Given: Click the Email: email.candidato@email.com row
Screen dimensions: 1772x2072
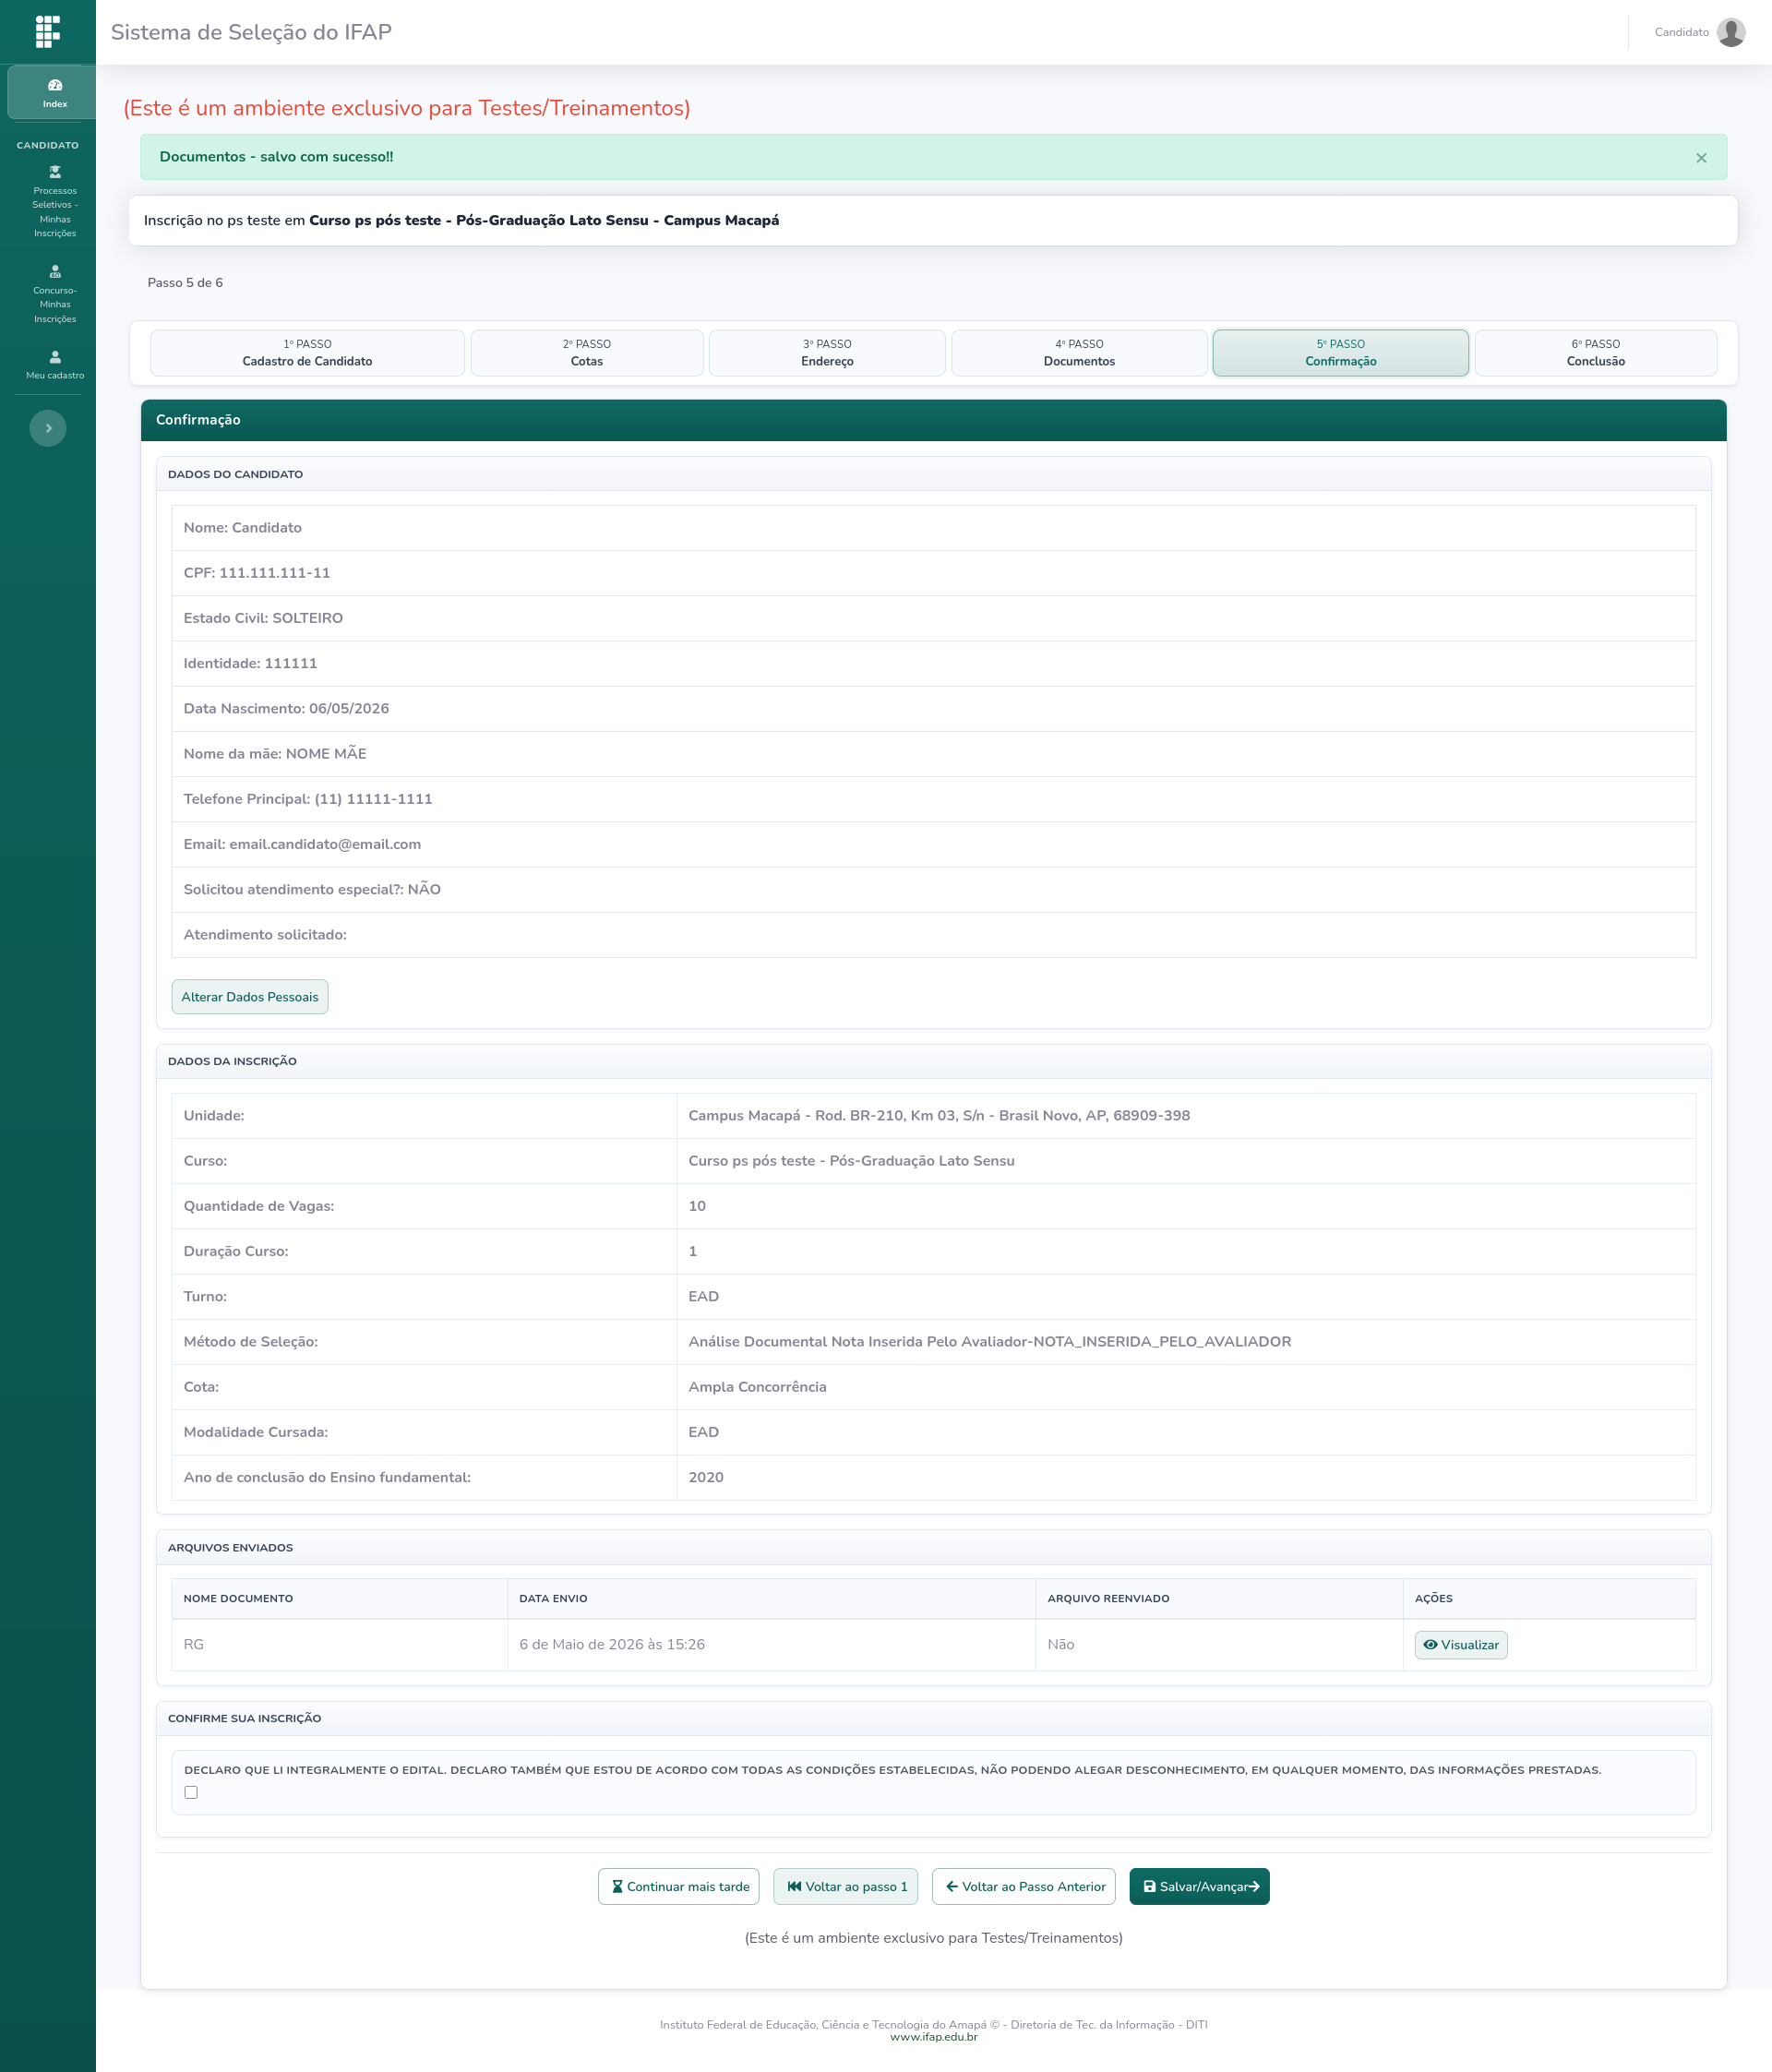Looking at the screenshot, I should coord(933,844).
